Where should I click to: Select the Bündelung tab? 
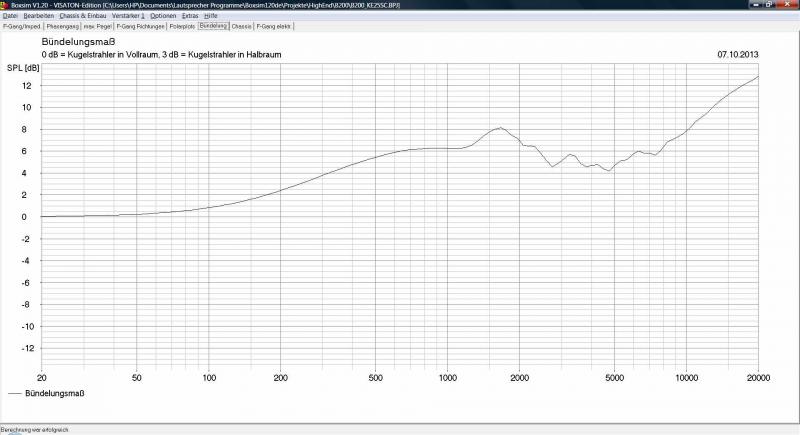click(x=213, y=25)
